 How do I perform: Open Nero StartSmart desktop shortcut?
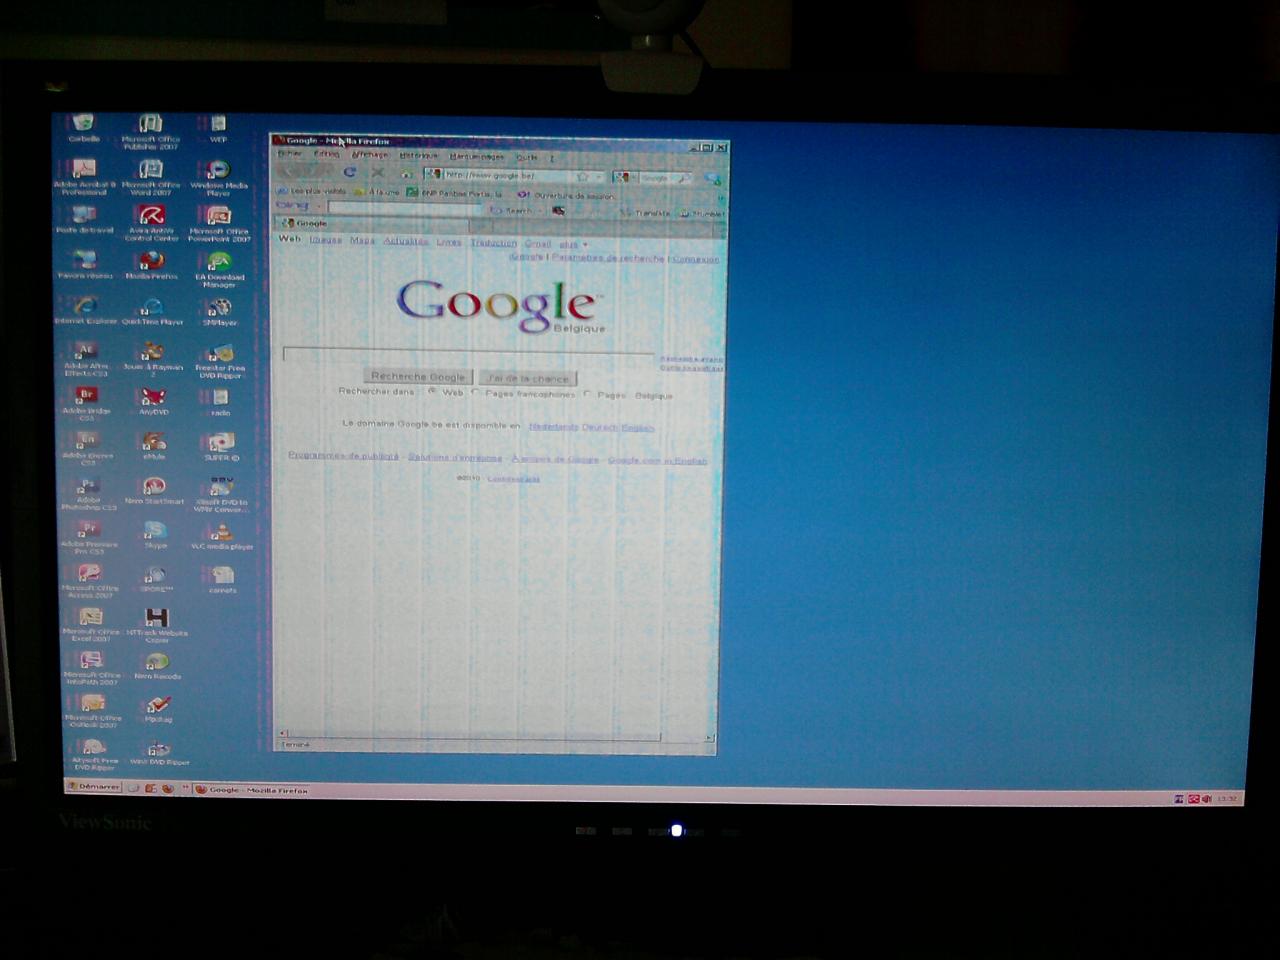154,490
